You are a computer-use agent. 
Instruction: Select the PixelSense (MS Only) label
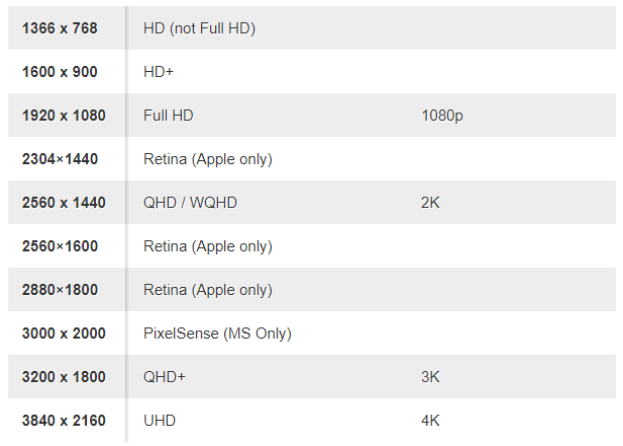coord(217,333)
